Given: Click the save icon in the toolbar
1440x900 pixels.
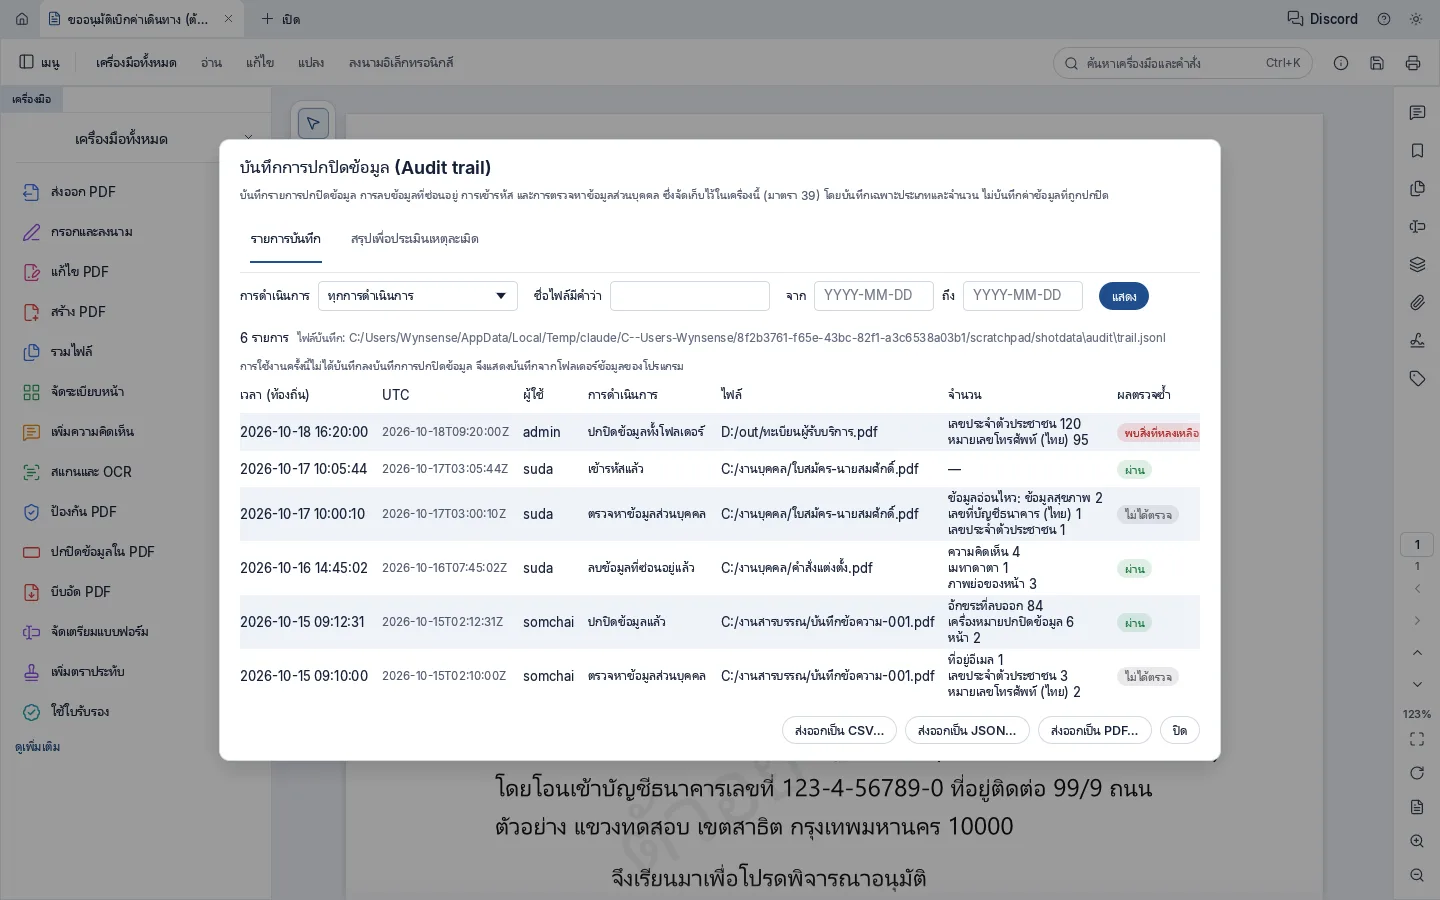Looking at the screenshot, I should [1377, 63].
